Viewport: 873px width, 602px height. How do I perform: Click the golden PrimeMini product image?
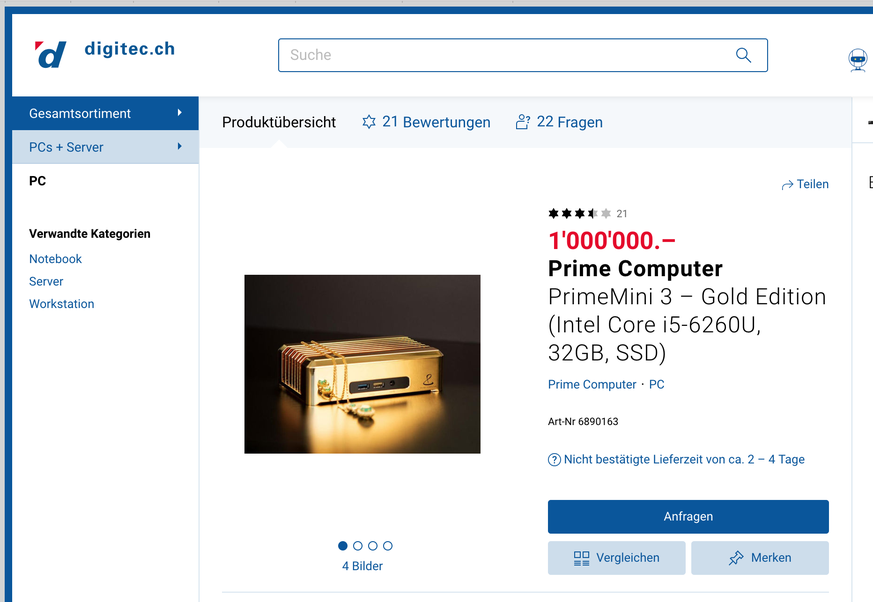[x=362, y=364]
